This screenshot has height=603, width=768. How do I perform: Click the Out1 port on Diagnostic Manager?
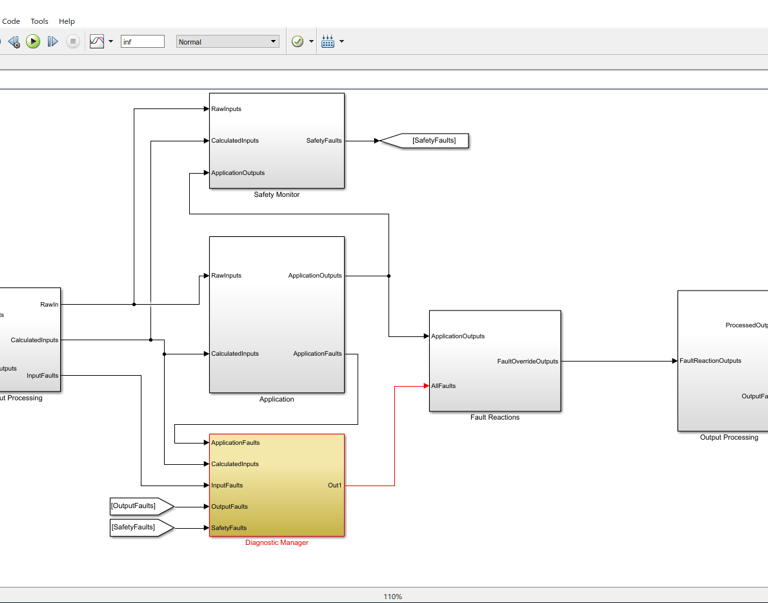[x=335, y=485]
